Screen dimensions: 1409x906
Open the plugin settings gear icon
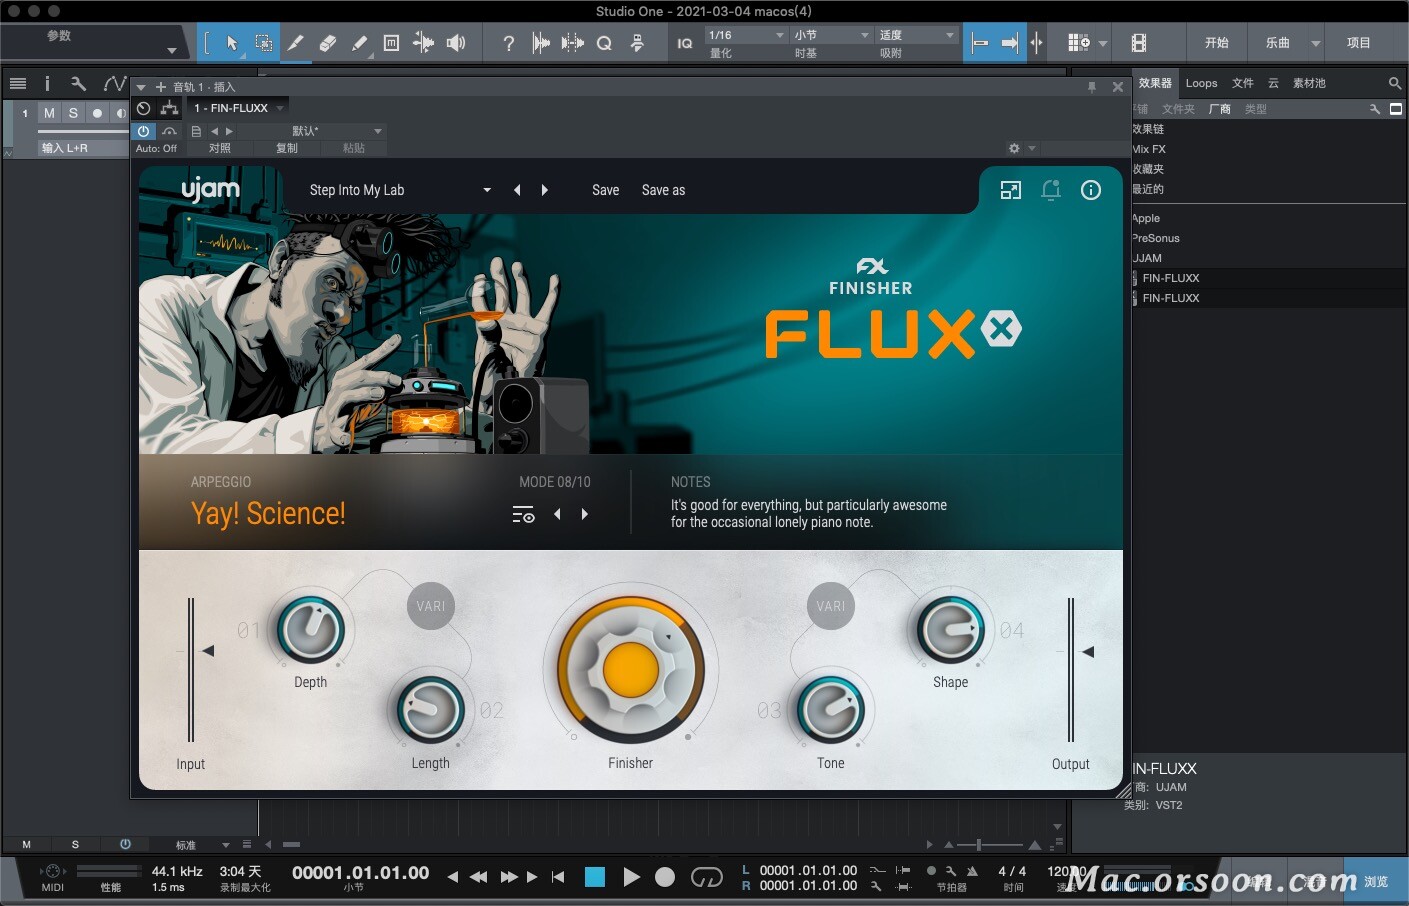1014,148
